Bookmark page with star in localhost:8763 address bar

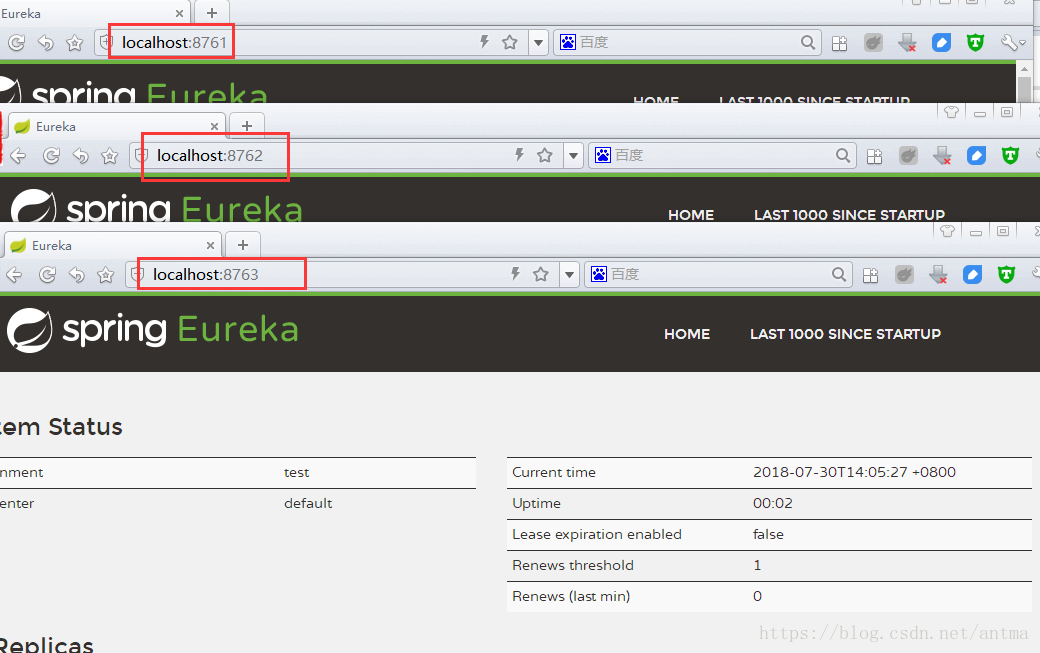coord(541,274)
